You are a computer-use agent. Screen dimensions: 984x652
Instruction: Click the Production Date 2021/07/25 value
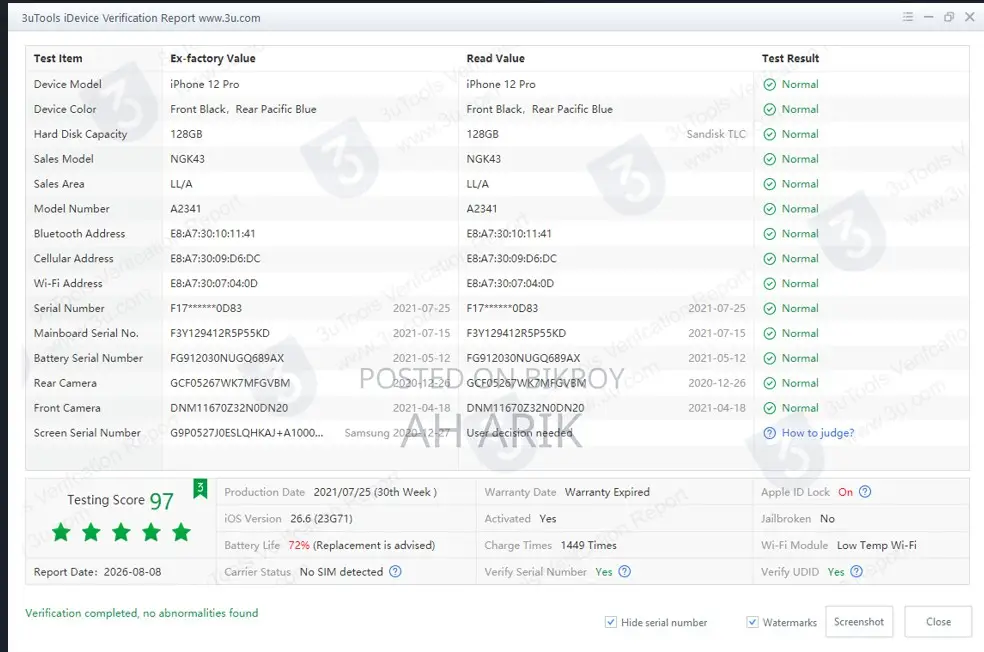pyautogui.click(x=375, y=492)
